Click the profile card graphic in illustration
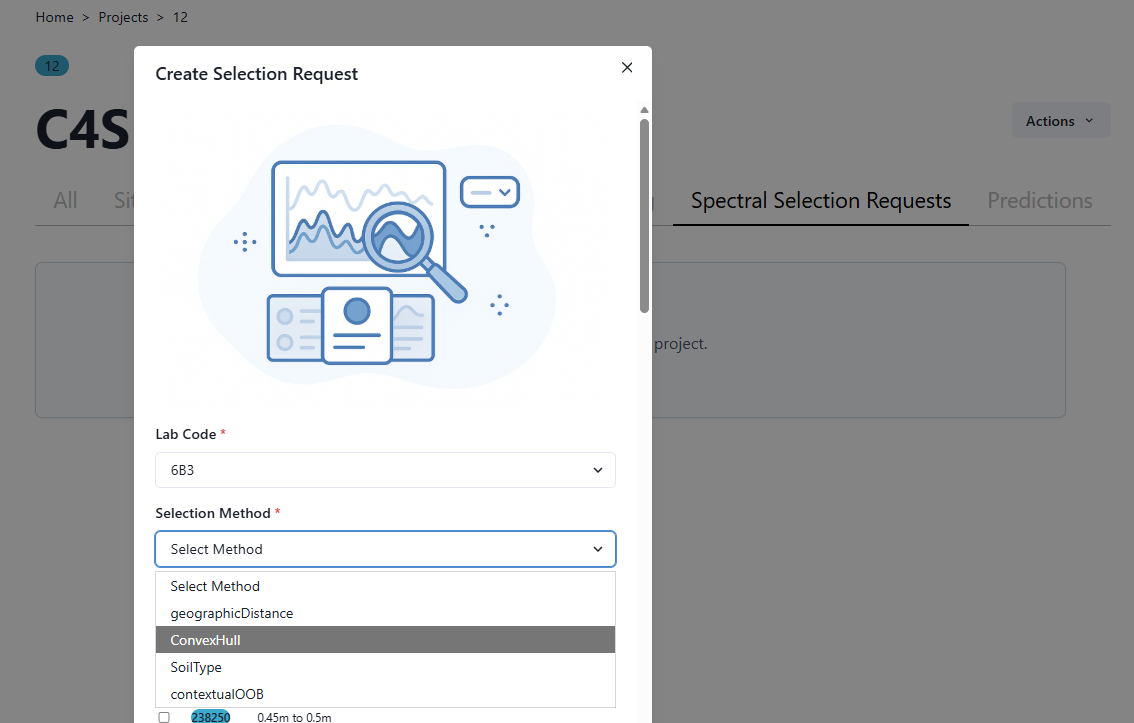The image size is (1134, 723). coord(356,326)
